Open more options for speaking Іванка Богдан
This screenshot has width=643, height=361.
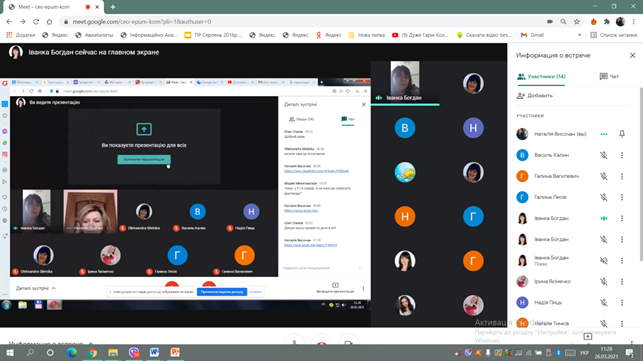(x=622, y=218)
